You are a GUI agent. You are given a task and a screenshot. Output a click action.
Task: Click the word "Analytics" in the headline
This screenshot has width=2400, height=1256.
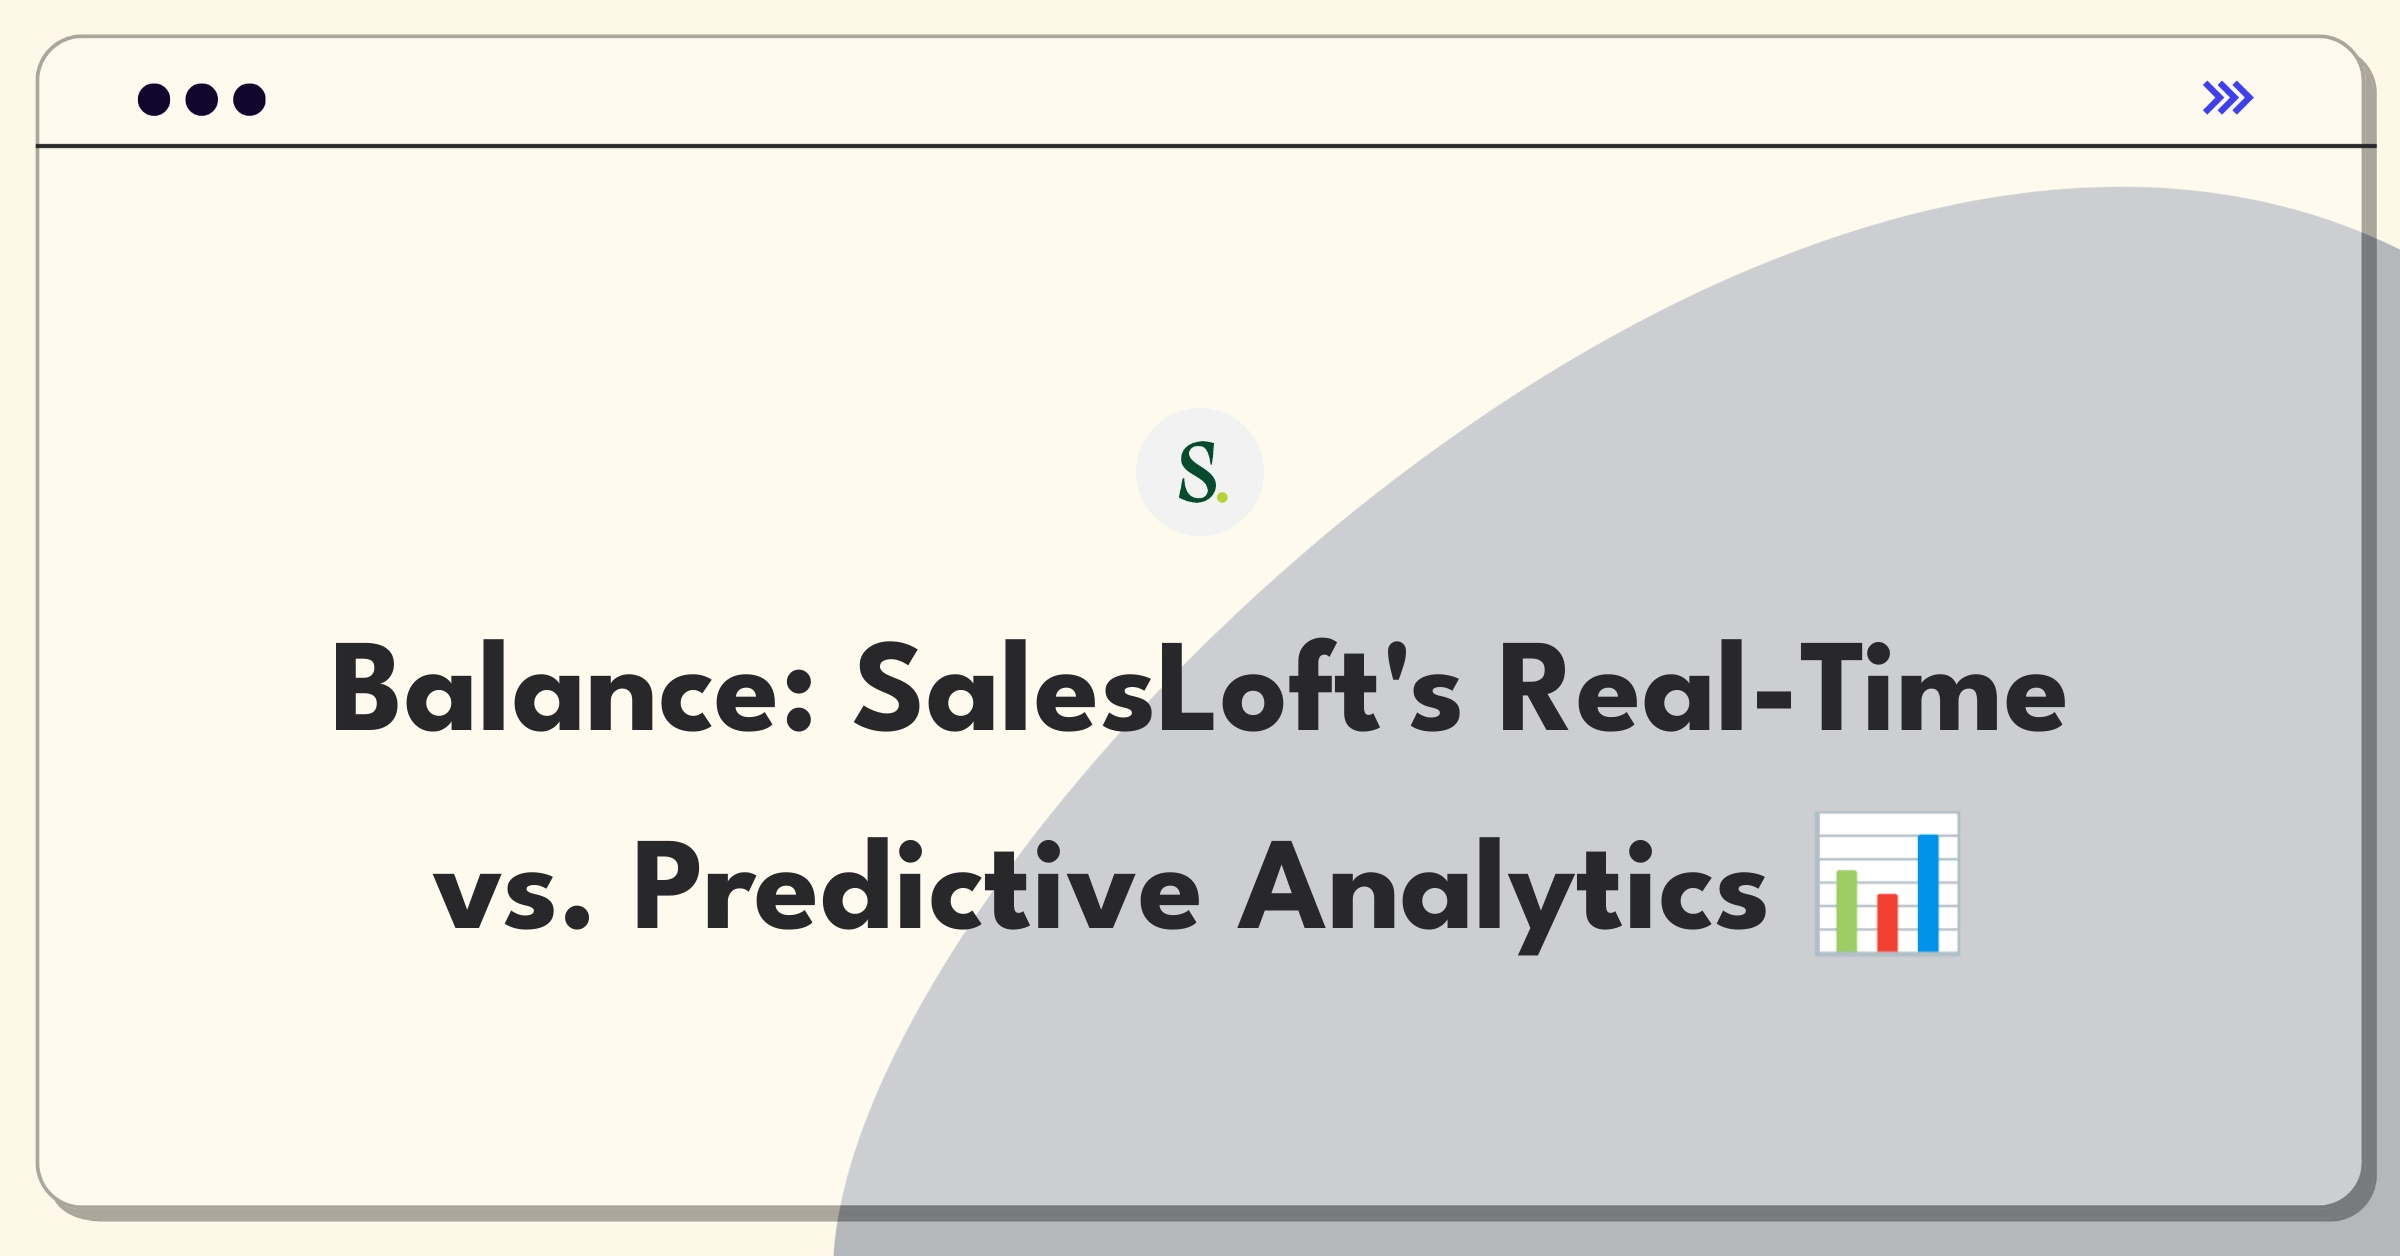1503,894
